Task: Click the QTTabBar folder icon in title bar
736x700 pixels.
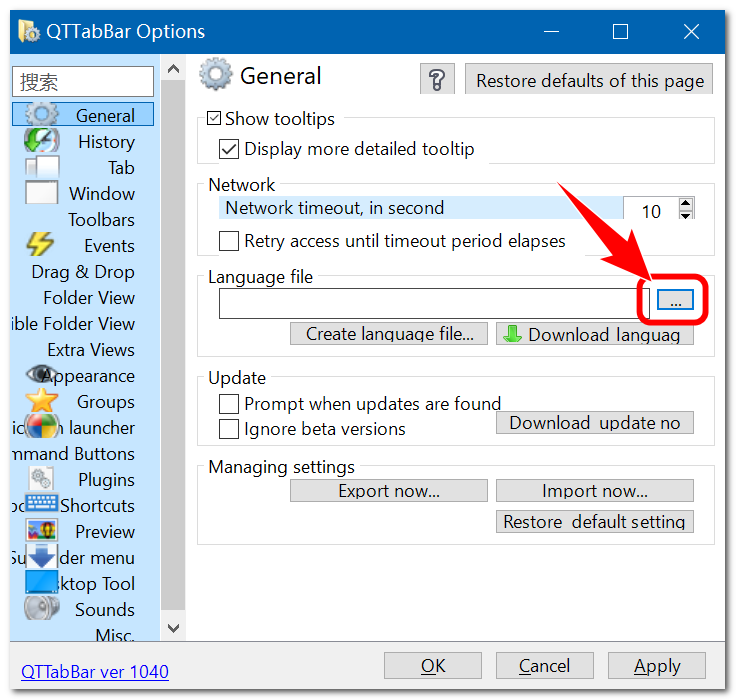Action: click(x=29, y=31)
